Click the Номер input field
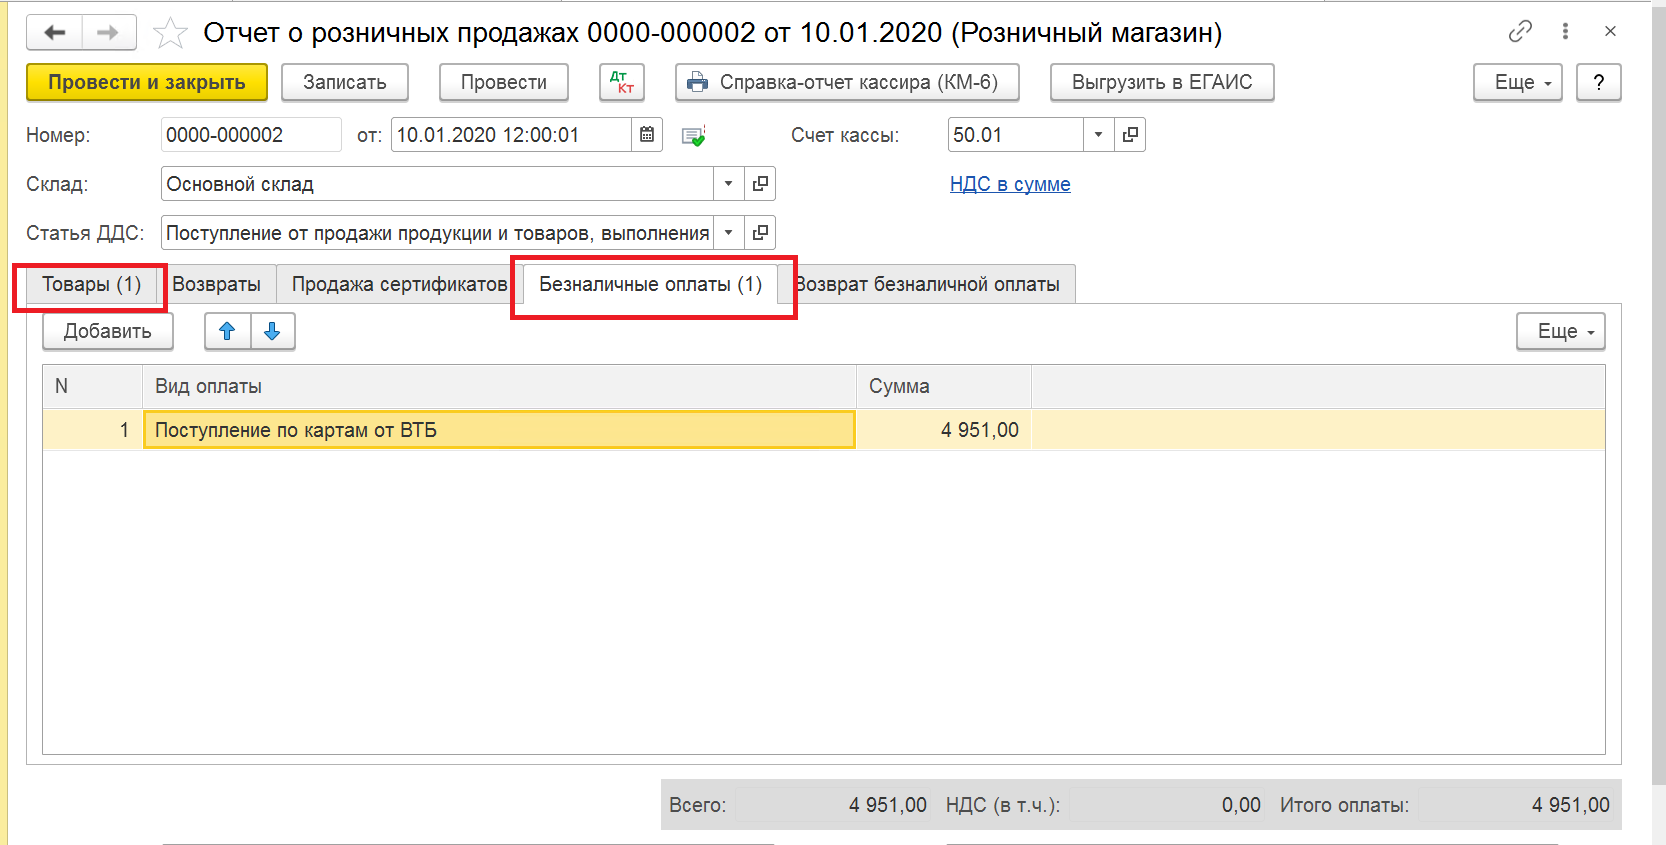Viewport: 1666px width, 845px height. coord(250,135)
